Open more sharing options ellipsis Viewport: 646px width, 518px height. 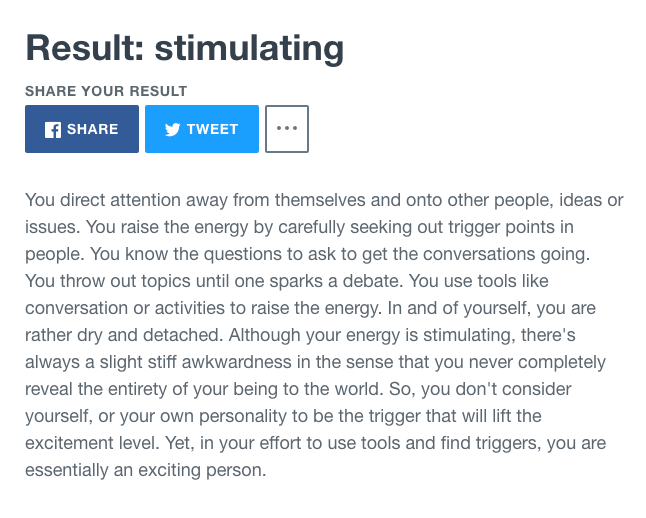click(x=287, y=129)
